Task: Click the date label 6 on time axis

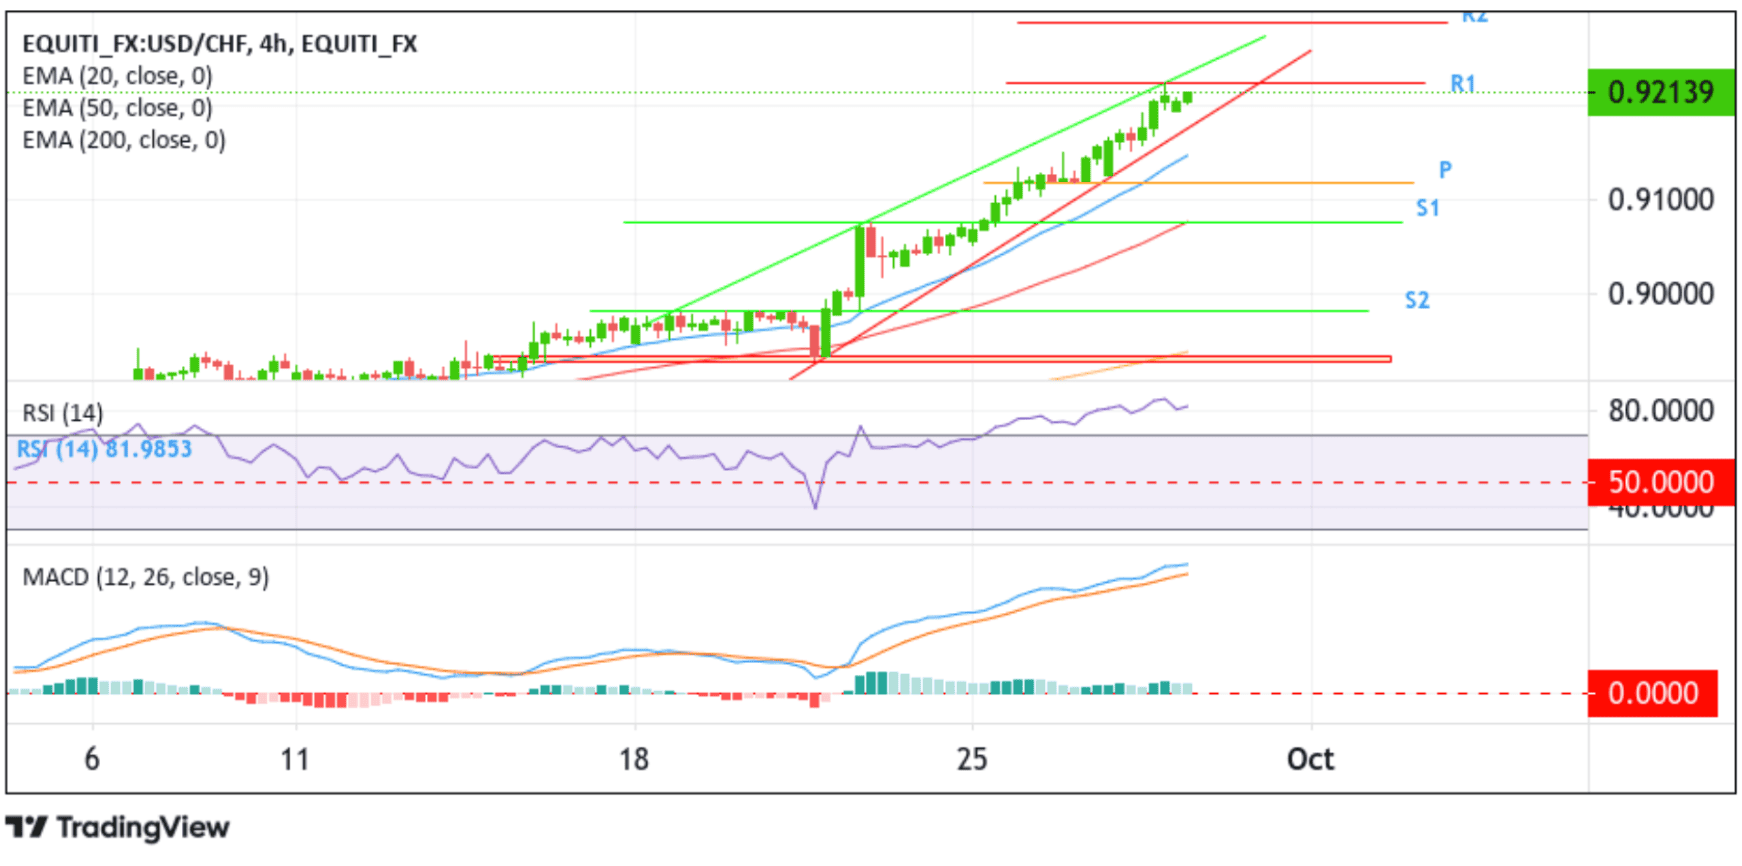Action: pyautogui.click(x=92, y=759)
